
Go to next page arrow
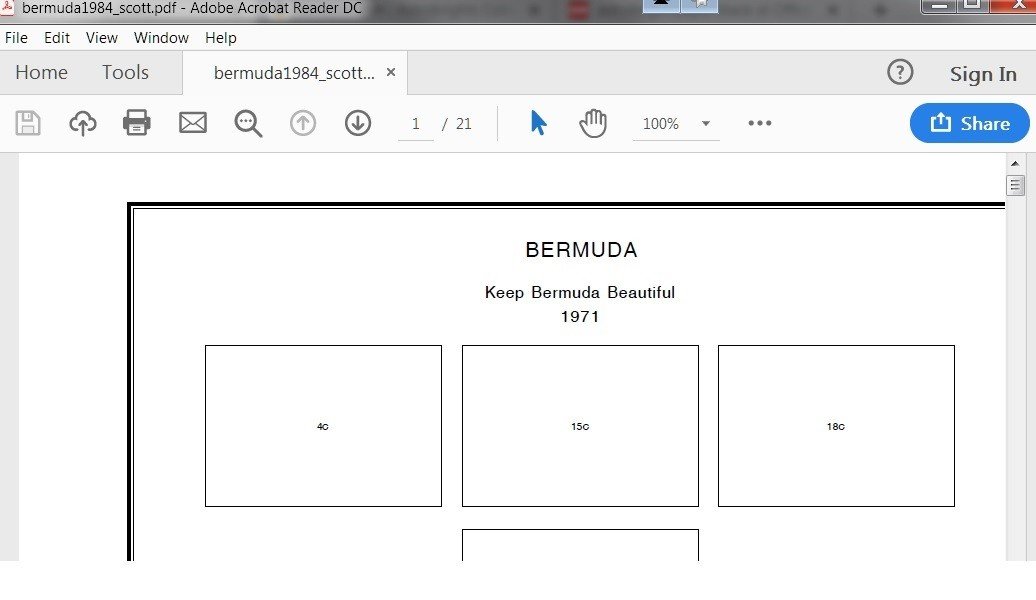point(358,123)
